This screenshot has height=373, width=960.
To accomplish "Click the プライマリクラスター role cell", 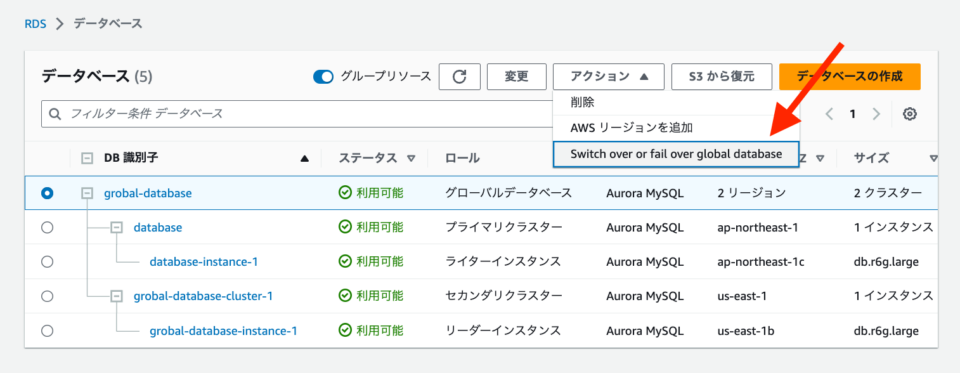I will point(503,227).
